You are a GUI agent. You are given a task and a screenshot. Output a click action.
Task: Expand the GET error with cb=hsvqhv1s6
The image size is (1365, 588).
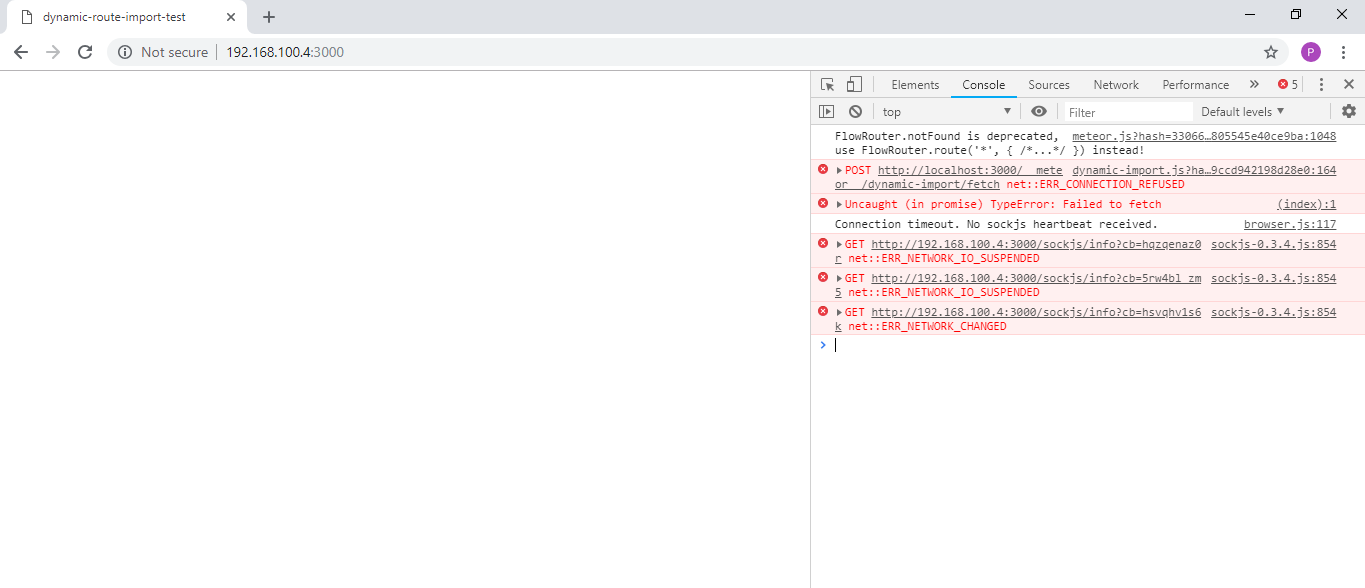pos(840,312)
